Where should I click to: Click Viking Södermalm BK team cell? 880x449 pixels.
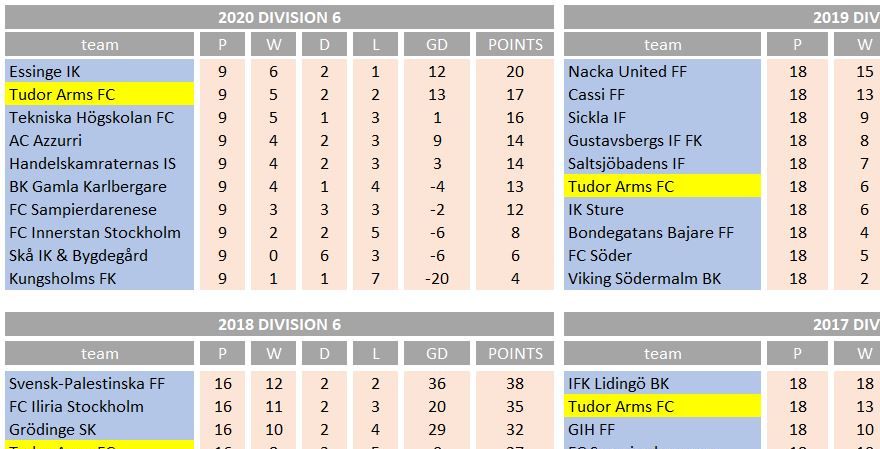(x=662, y=278)
